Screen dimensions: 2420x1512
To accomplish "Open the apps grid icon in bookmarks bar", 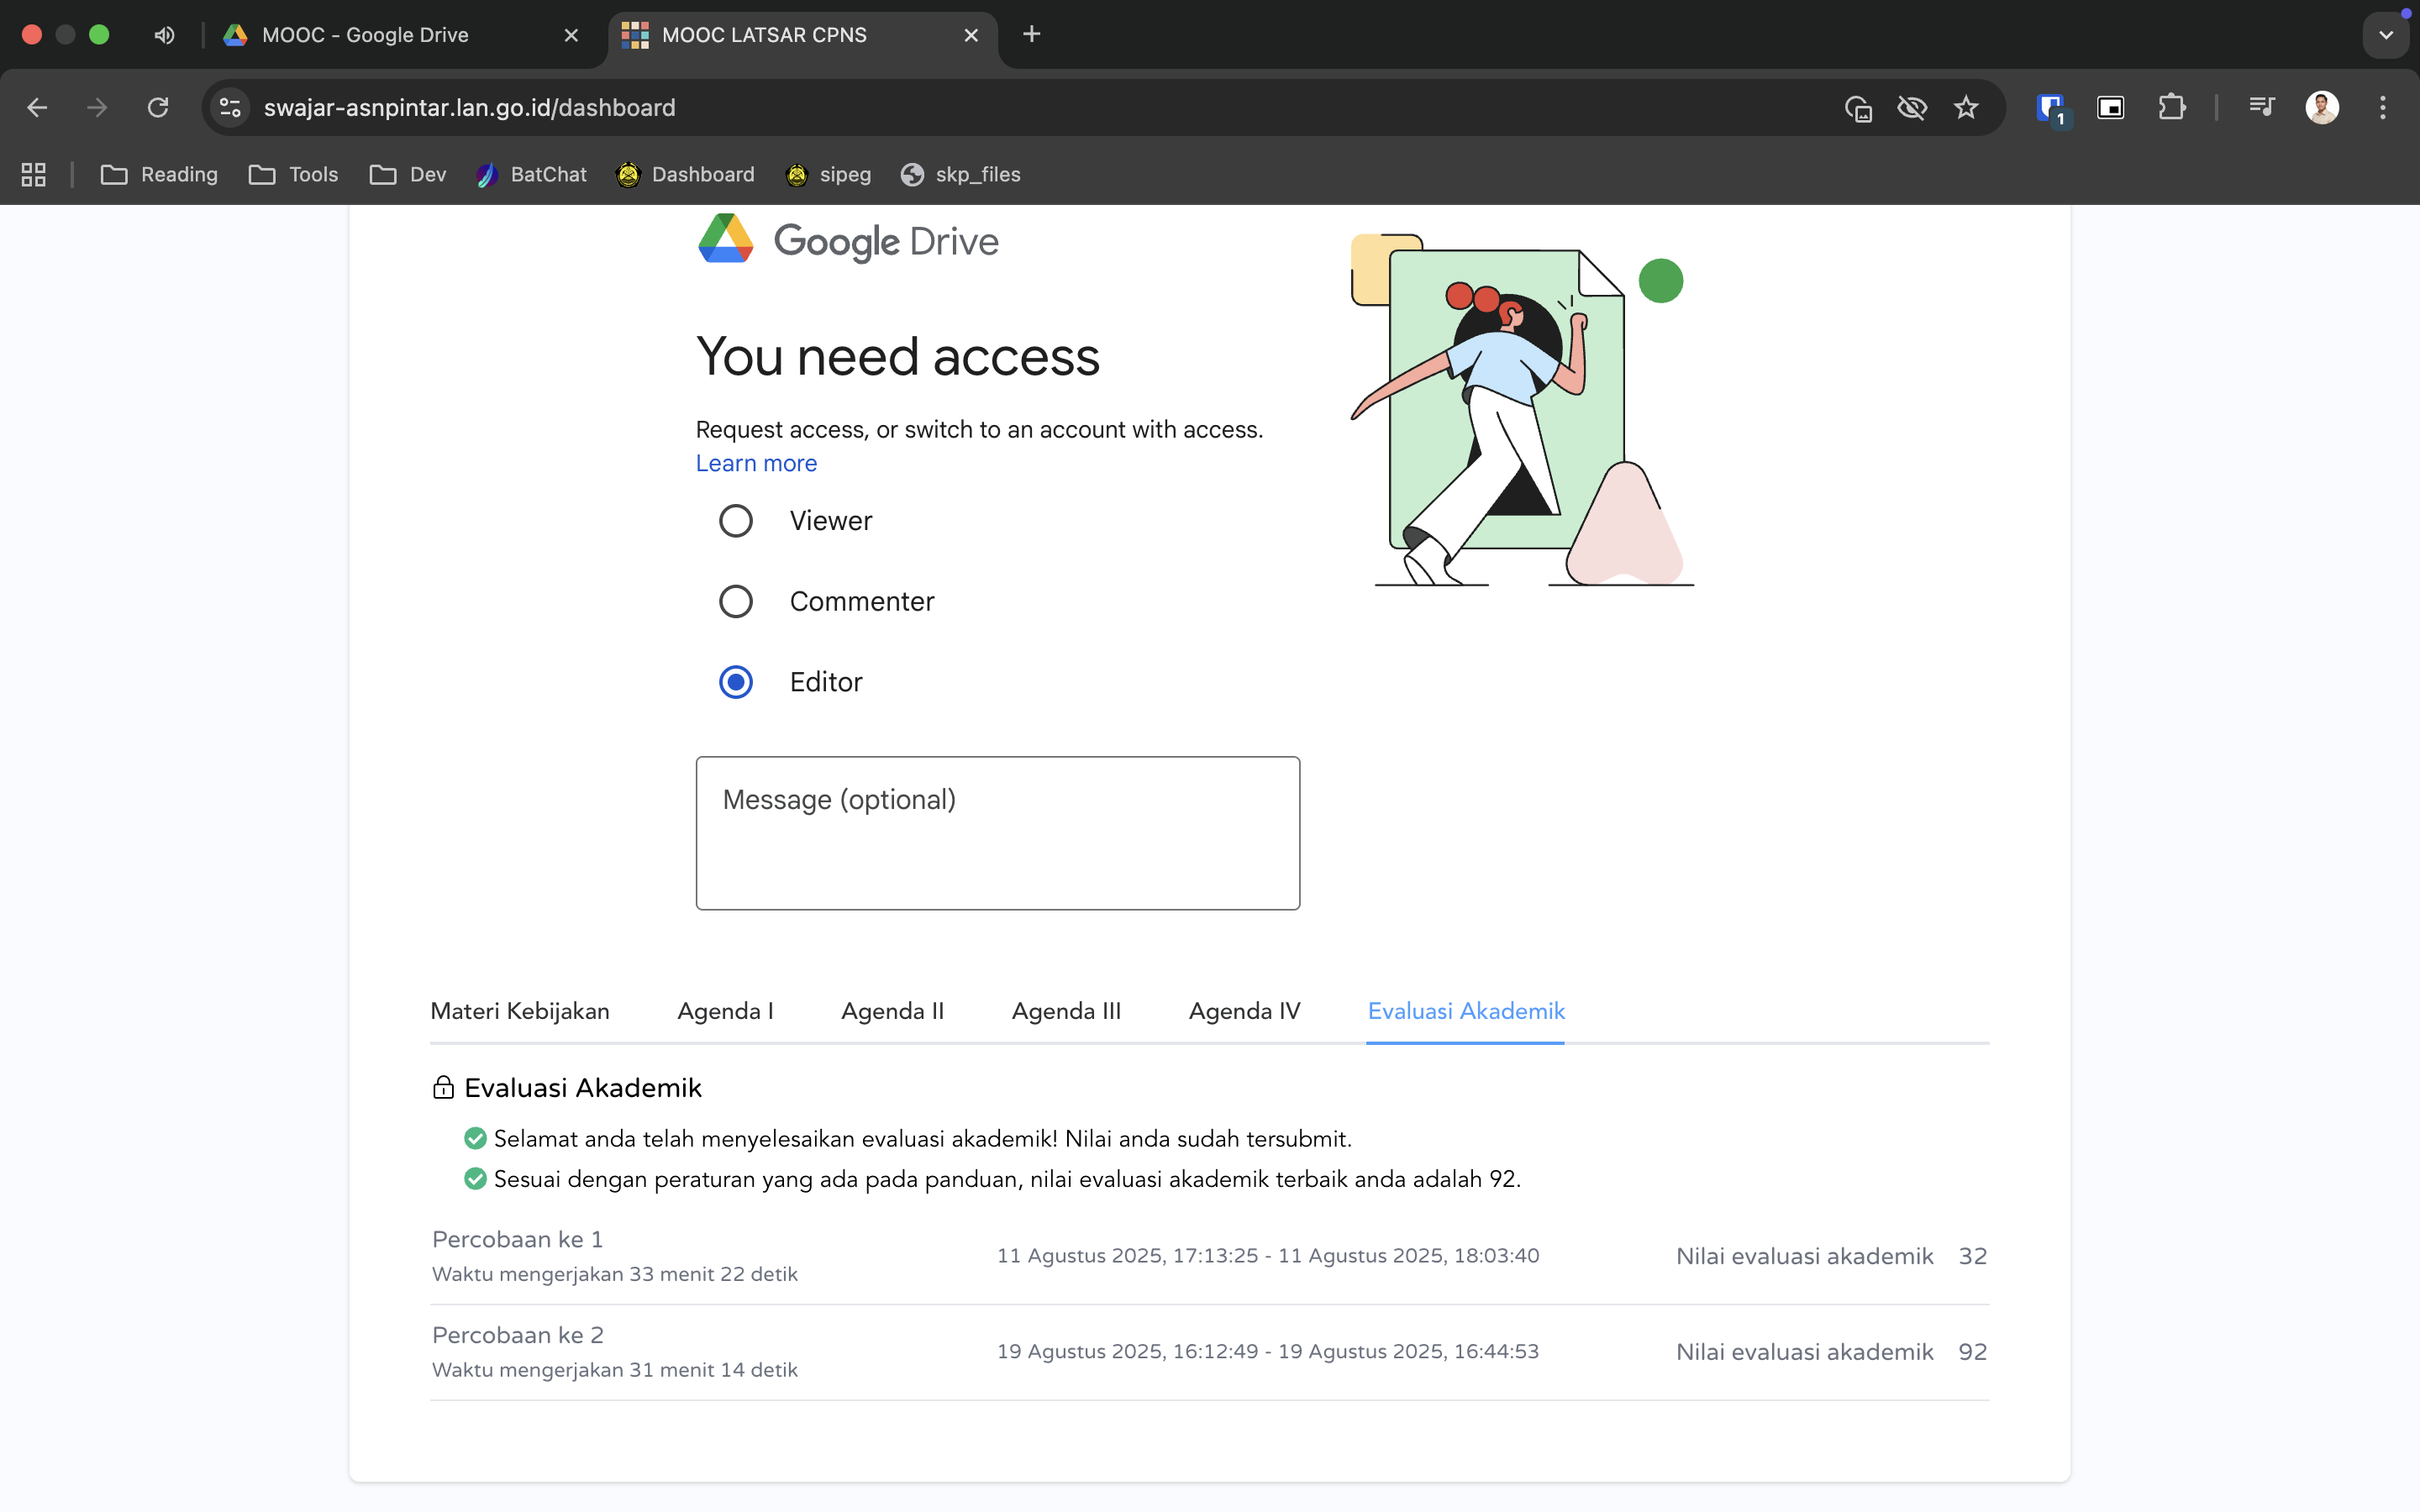I will coord(34,174).
